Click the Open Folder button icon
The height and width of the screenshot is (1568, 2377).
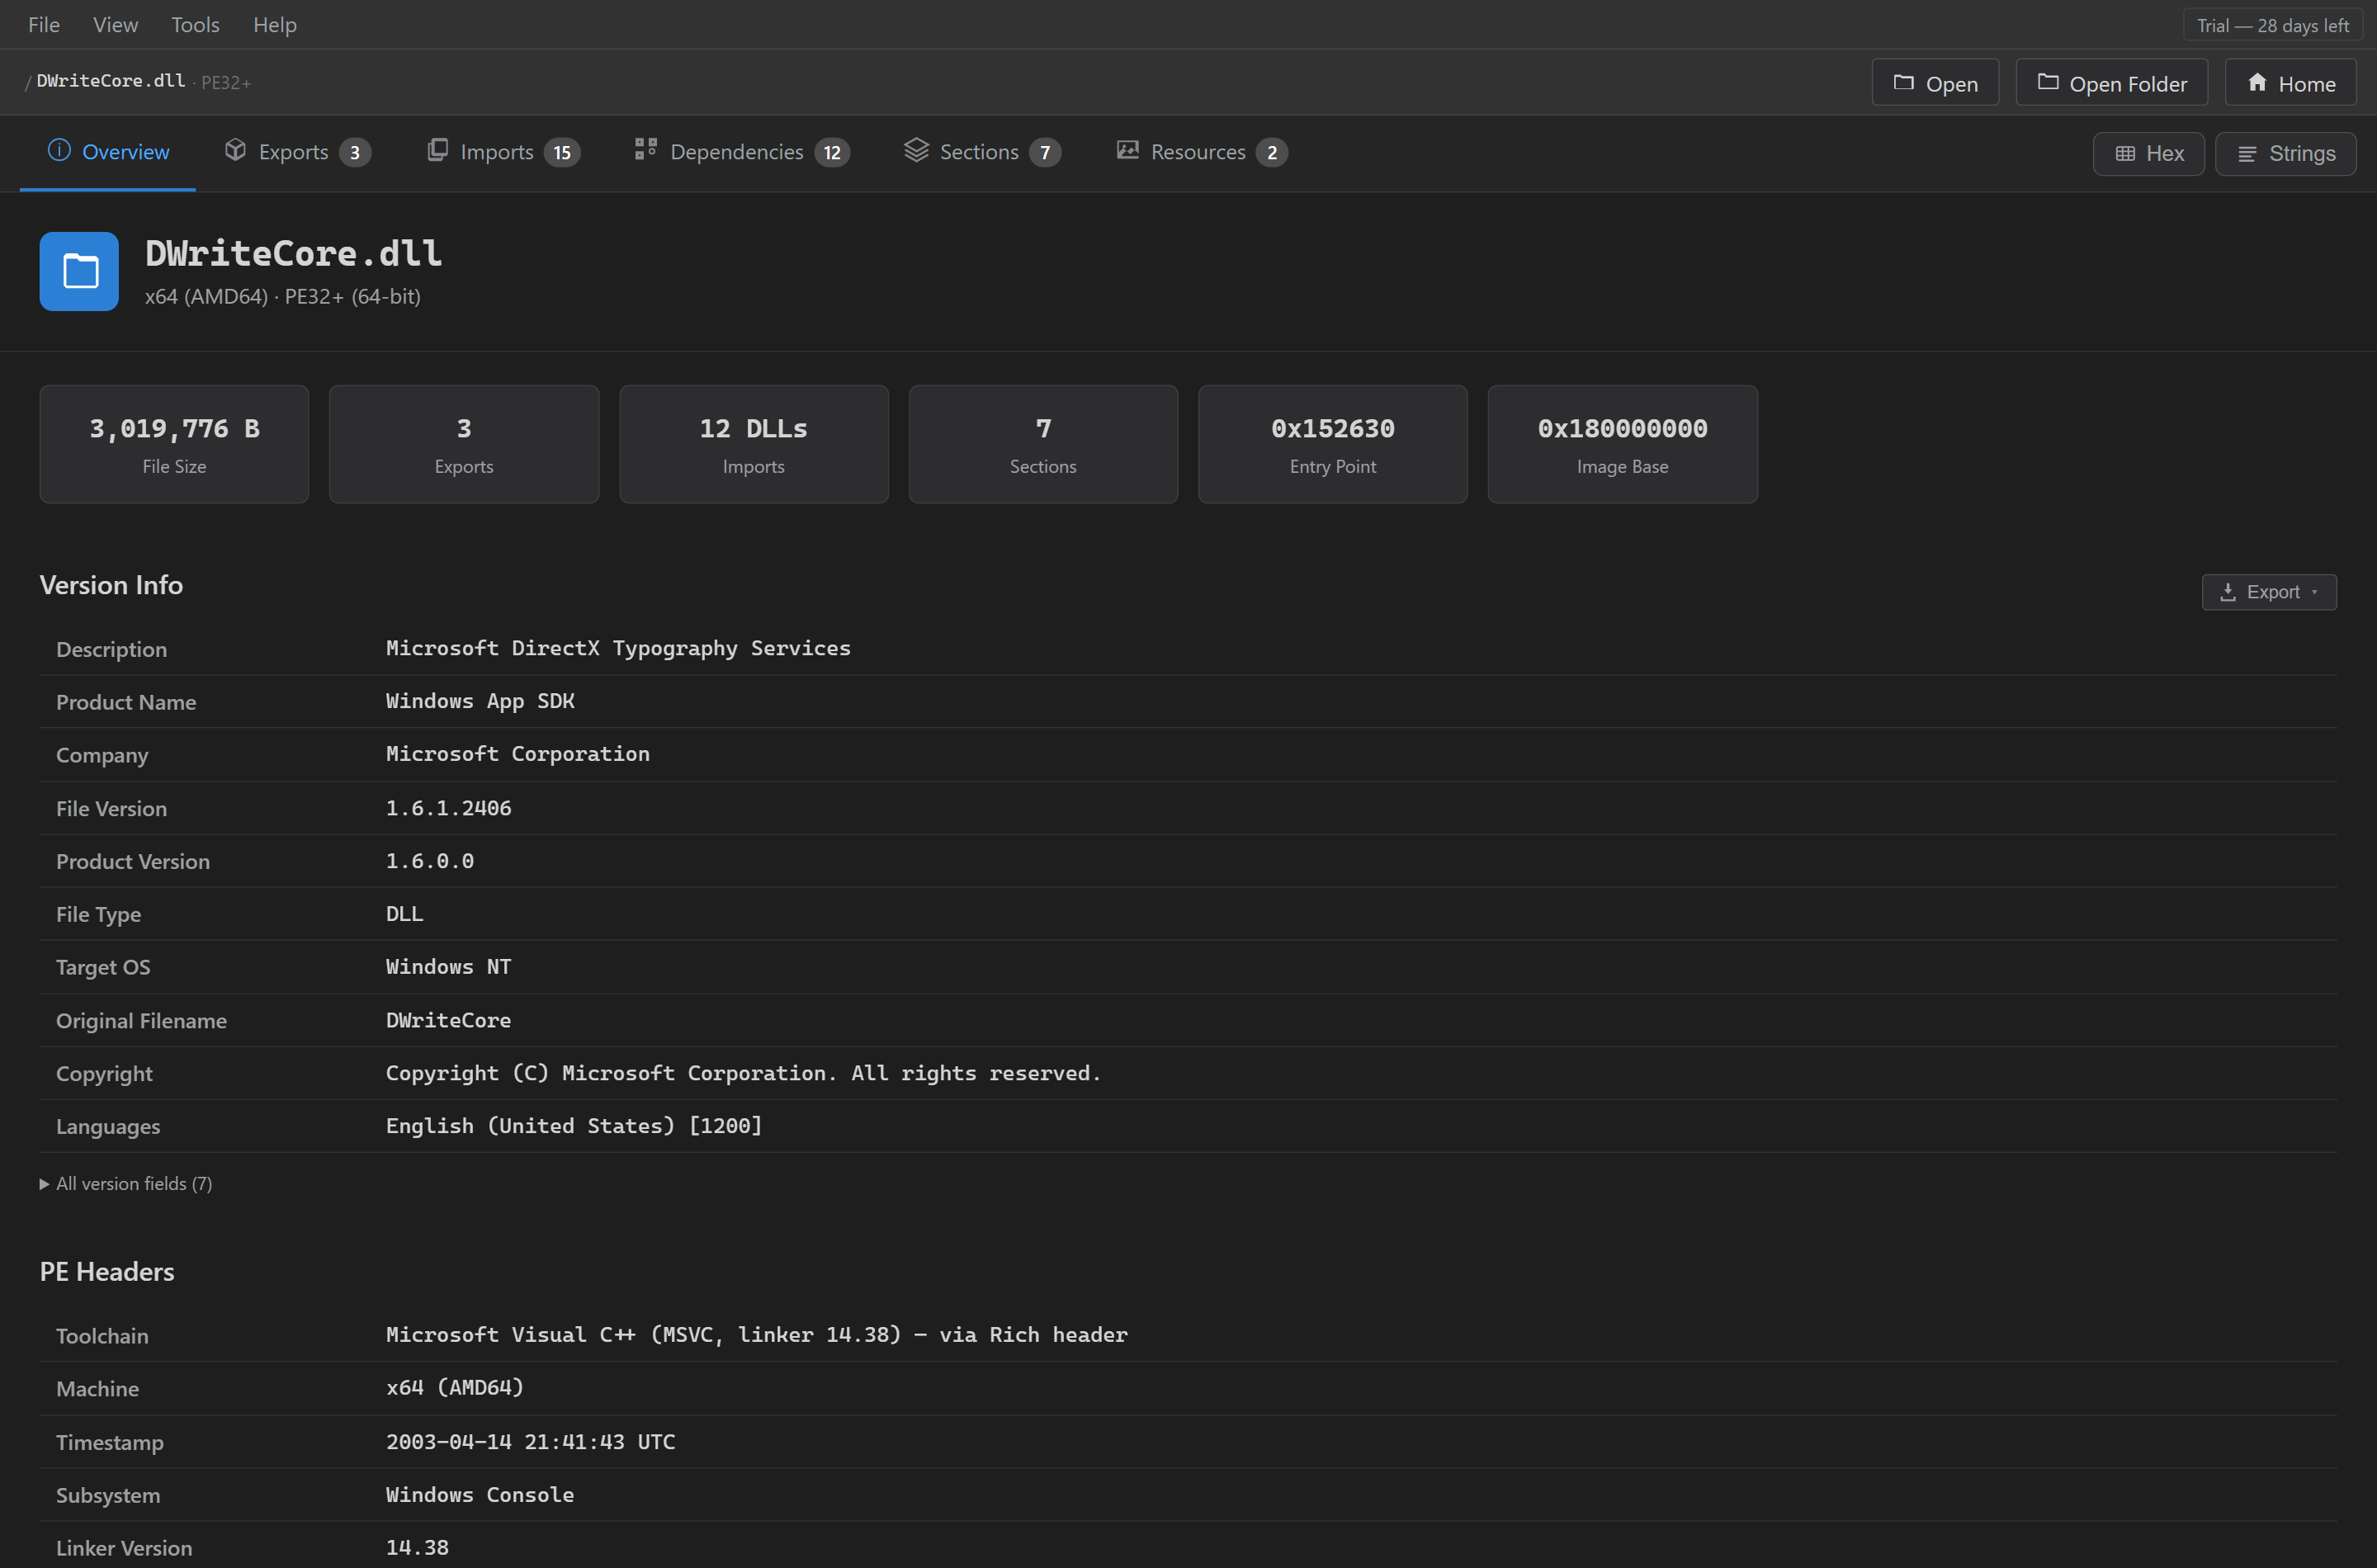(x=2047, y=82)
